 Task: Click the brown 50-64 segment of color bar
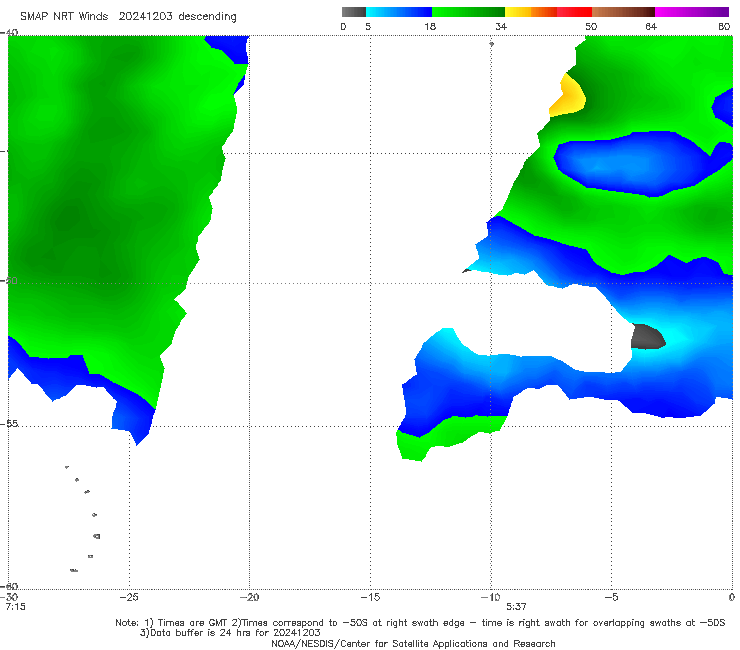coord(623,12)
